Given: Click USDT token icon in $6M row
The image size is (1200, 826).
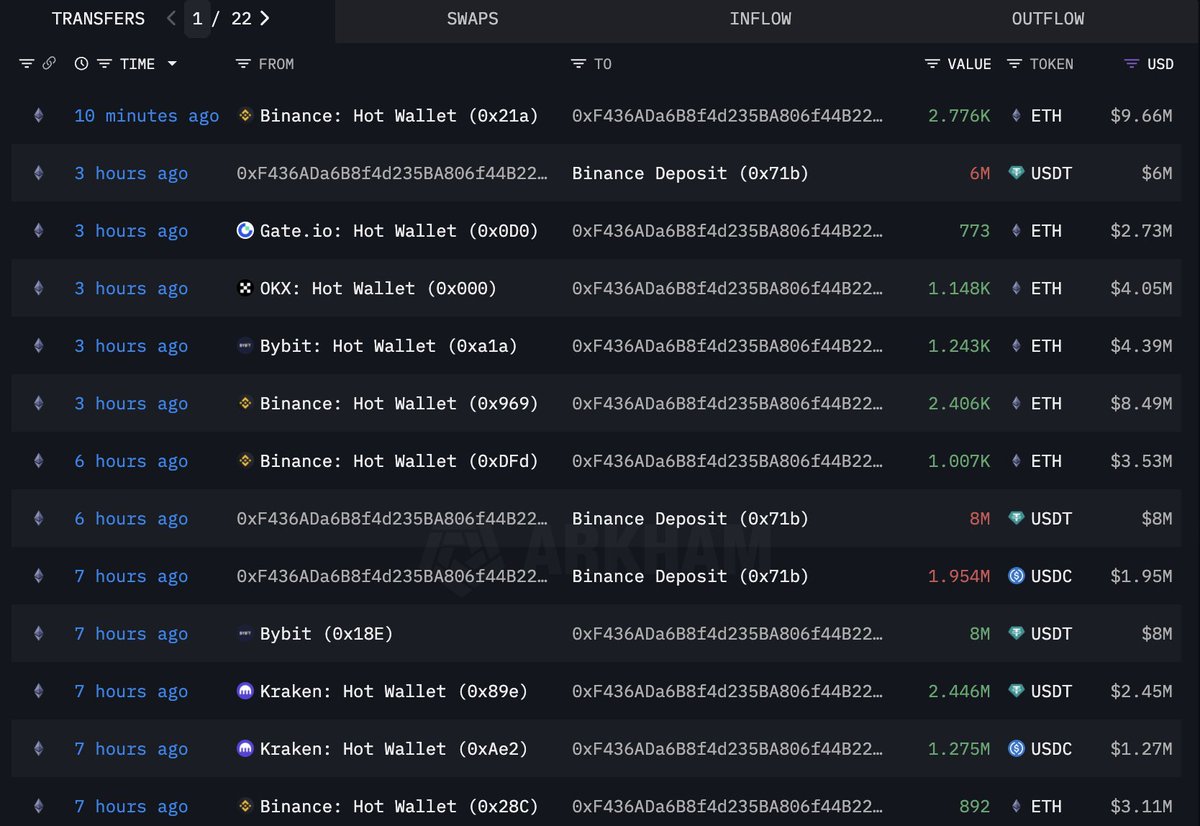Looking at the screenshot, I should (1016, 174).
